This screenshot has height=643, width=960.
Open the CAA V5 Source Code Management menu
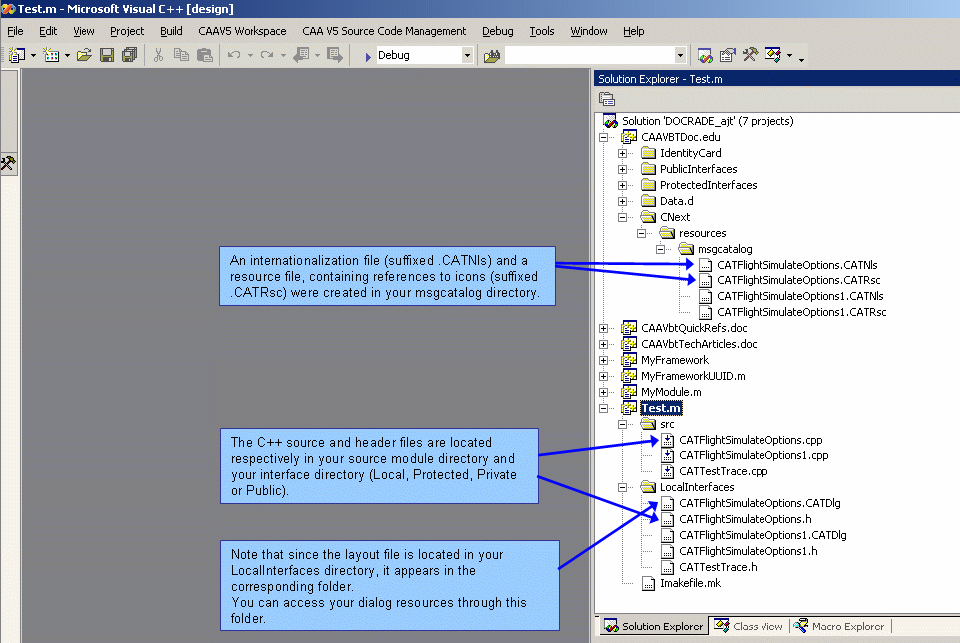tap(384, 31)
